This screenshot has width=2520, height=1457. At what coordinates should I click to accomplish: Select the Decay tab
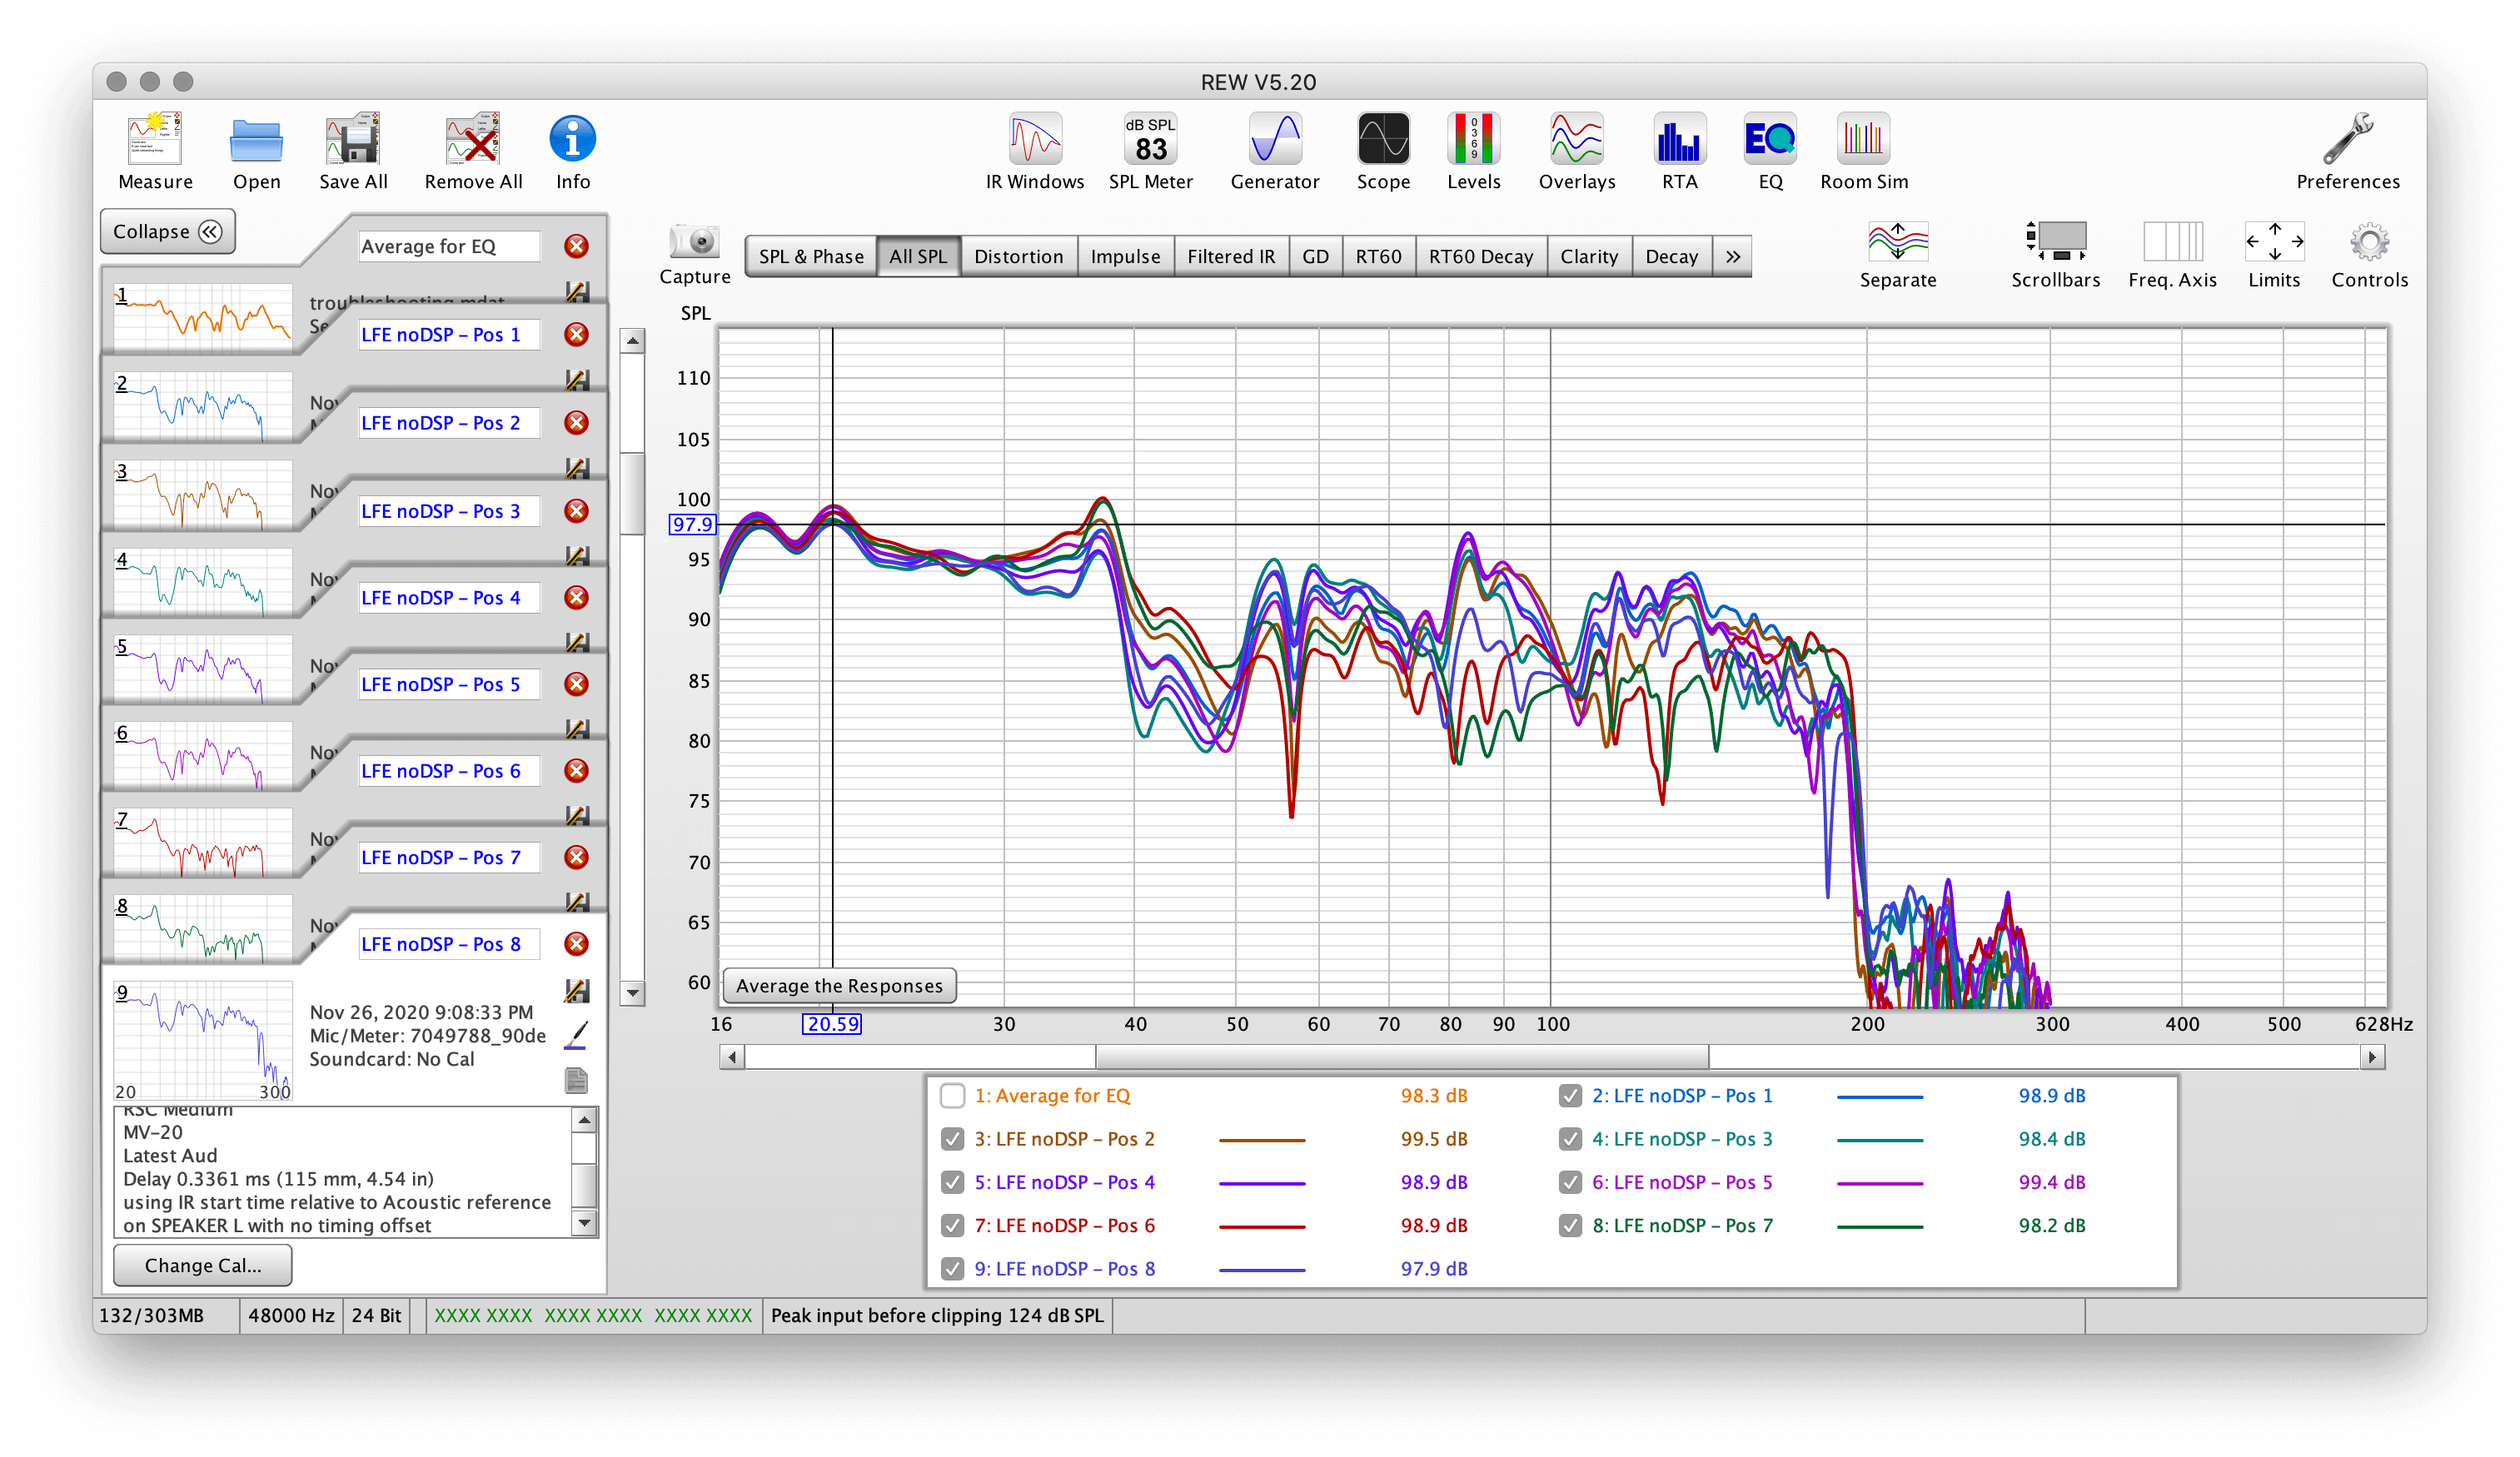coord(1671,257)
